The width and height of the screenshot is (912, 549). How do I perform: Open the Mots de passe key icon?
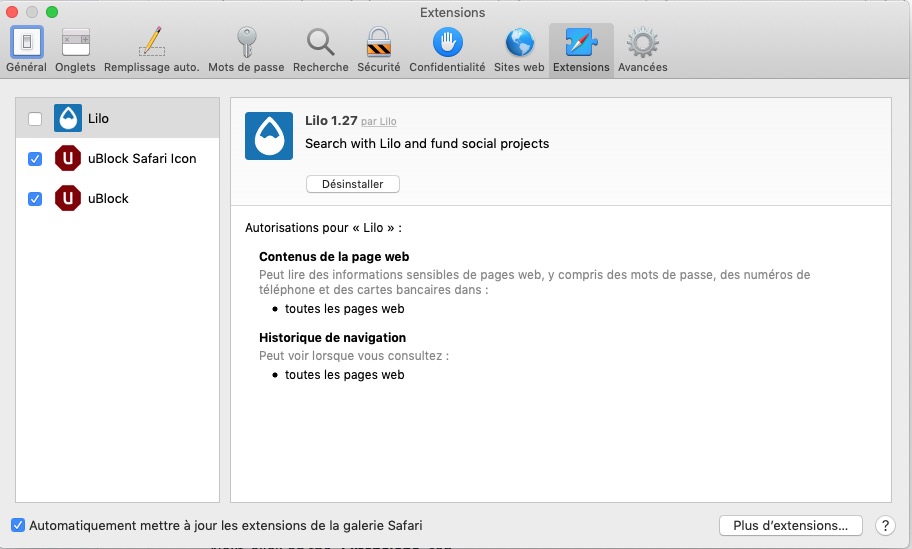[247, 49]
